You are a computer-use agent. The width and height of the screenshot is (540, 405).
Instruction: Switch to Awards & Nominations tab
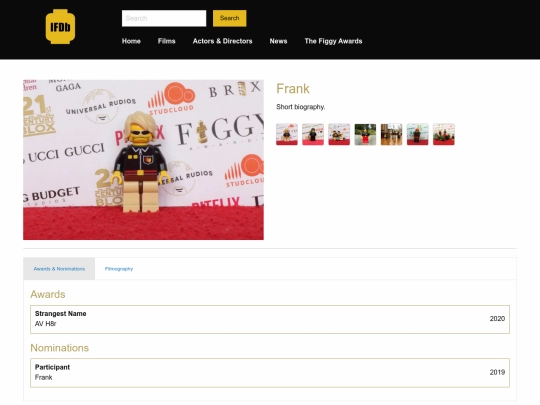tap(59, 269)
